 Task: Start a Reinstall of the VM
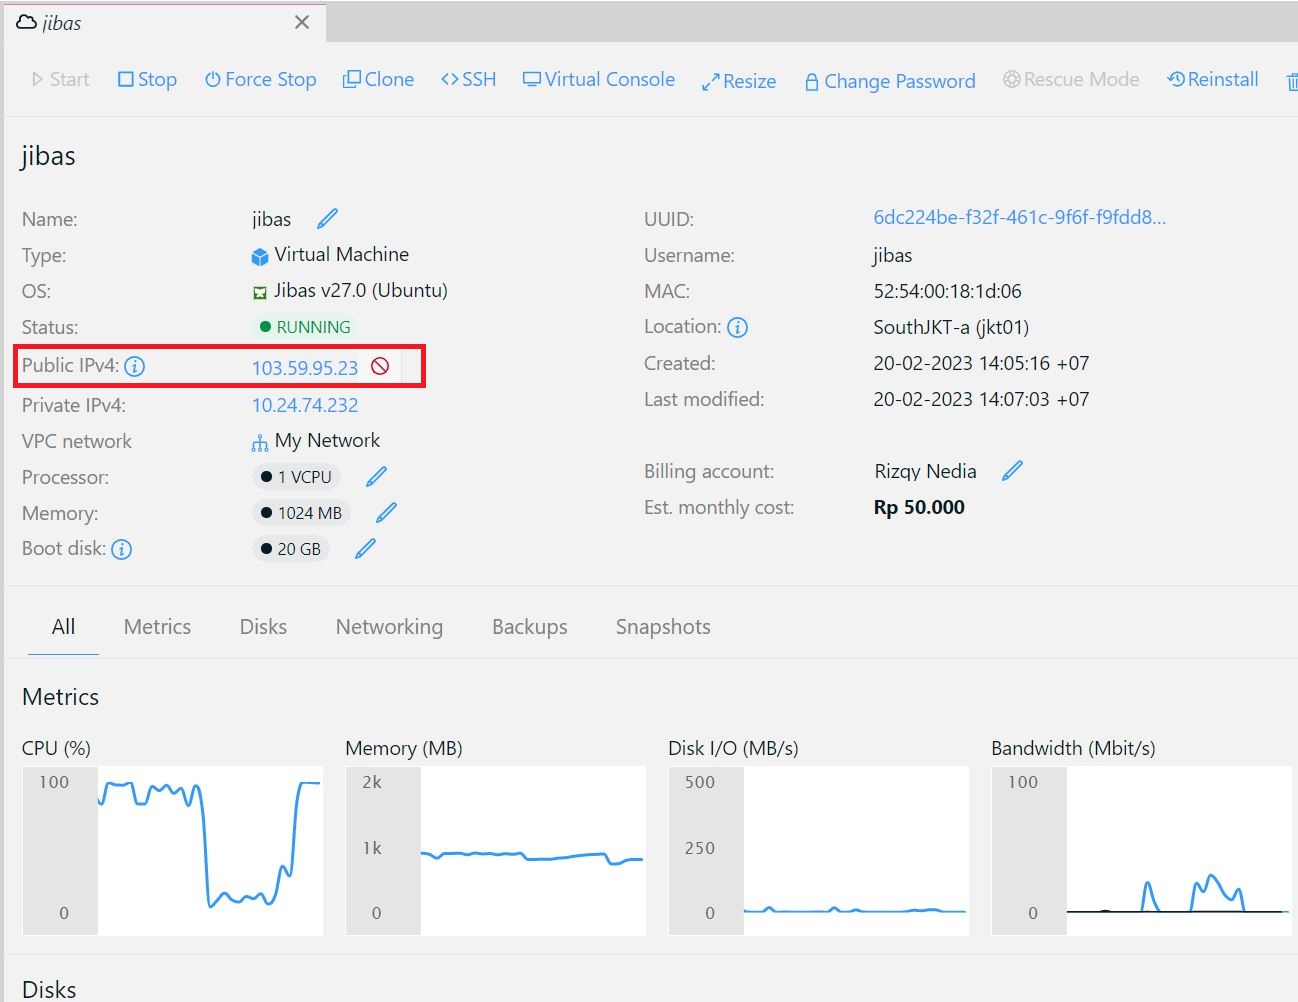point(1212,79)
